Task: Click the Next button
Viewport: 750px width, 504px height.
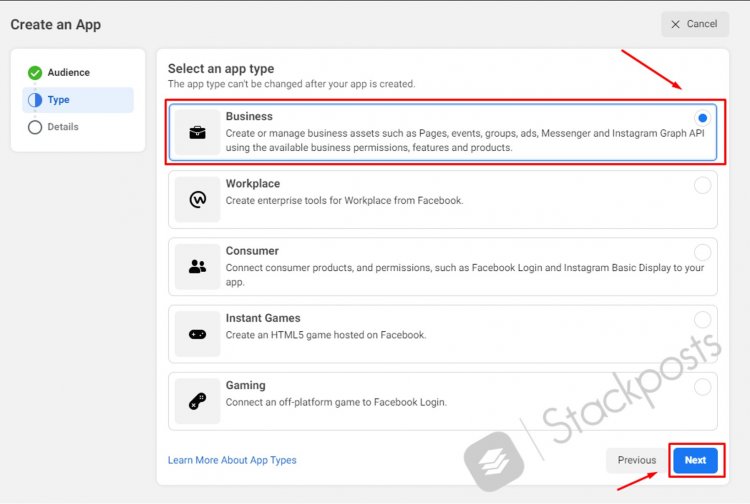Action: point(695,460)
